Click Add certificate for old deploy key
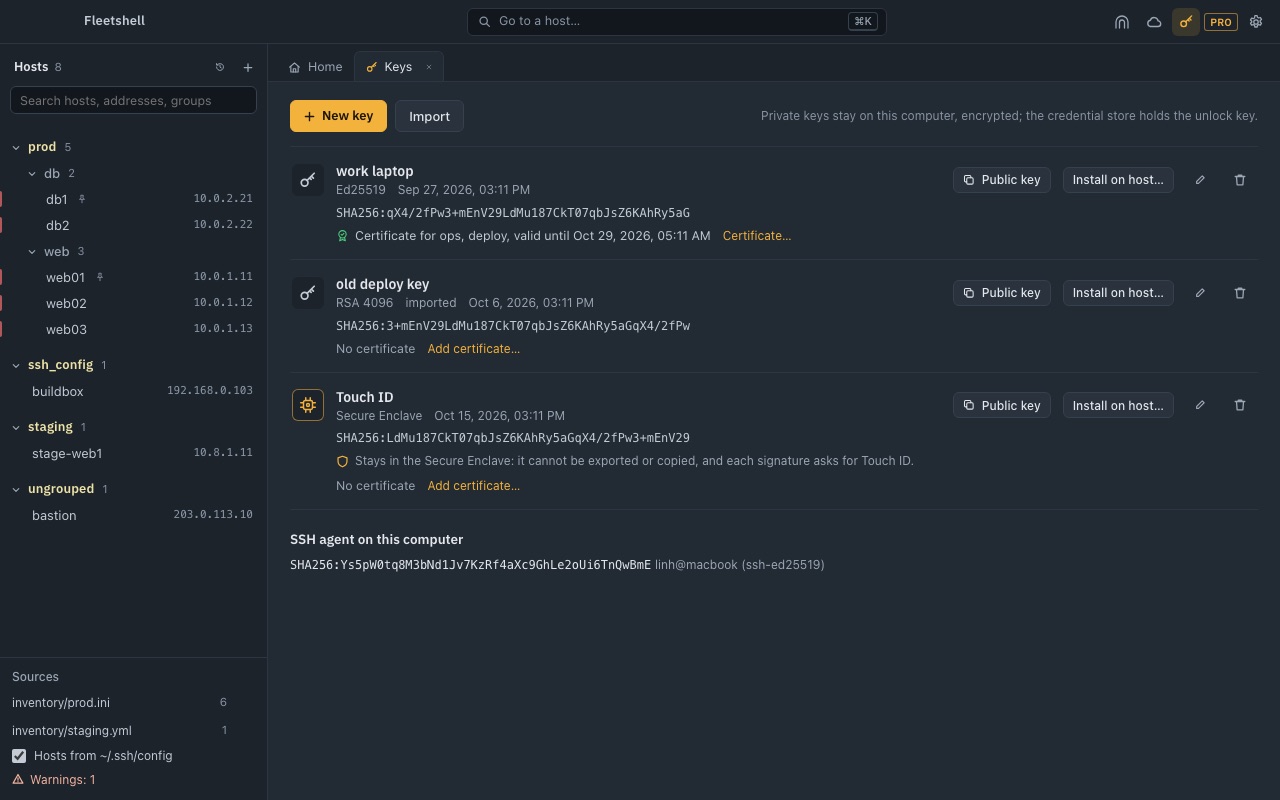The image size is (1280, 800). [x=474, y=349]
